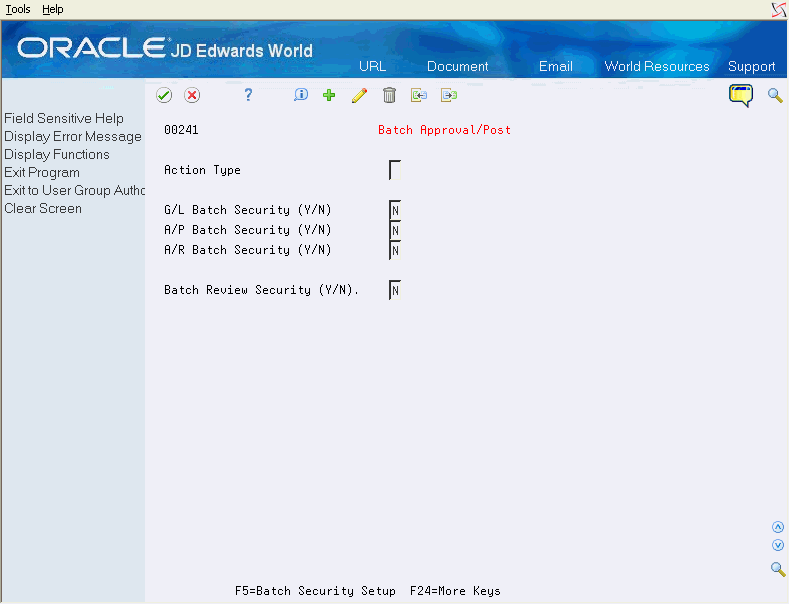Click the red X cancel icon
The image size is (789, 604).
(192, 95)
